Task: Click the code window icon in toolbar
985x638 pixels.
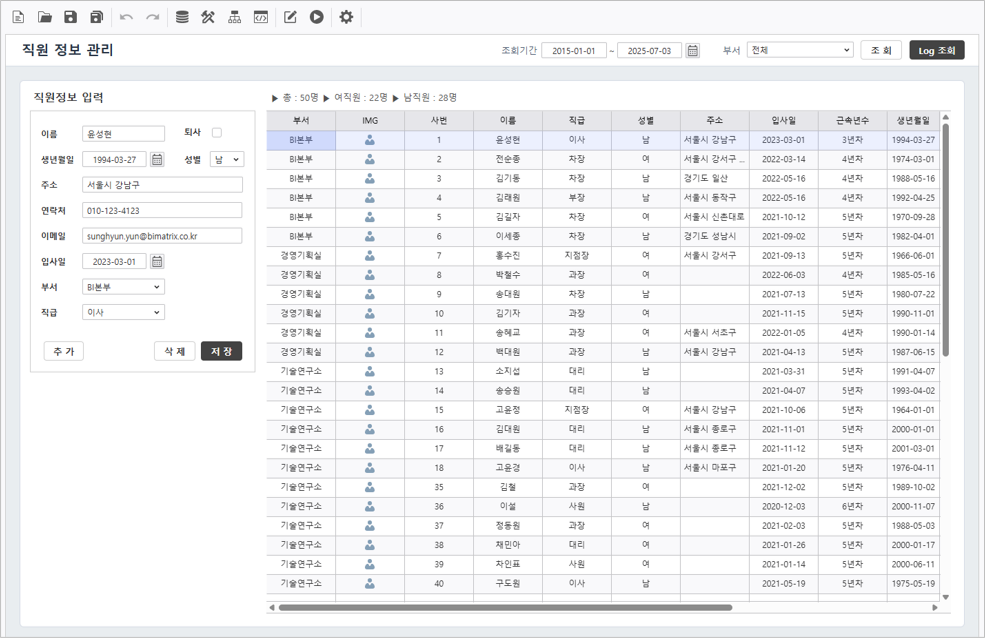Action: coord(260,17)
